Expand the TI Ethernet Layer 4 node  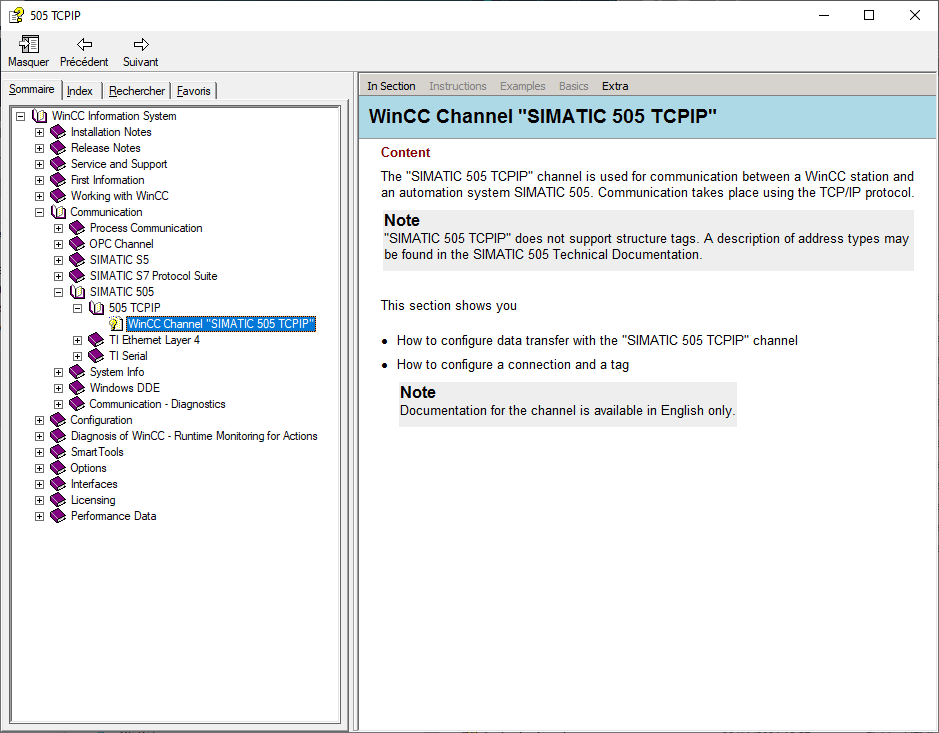point(78,340)
